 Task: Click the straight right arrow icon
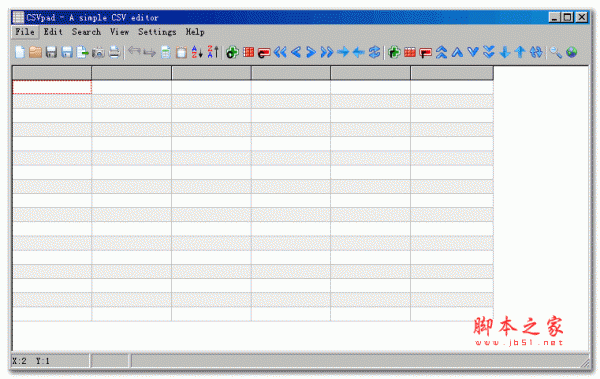click(343, 52)
